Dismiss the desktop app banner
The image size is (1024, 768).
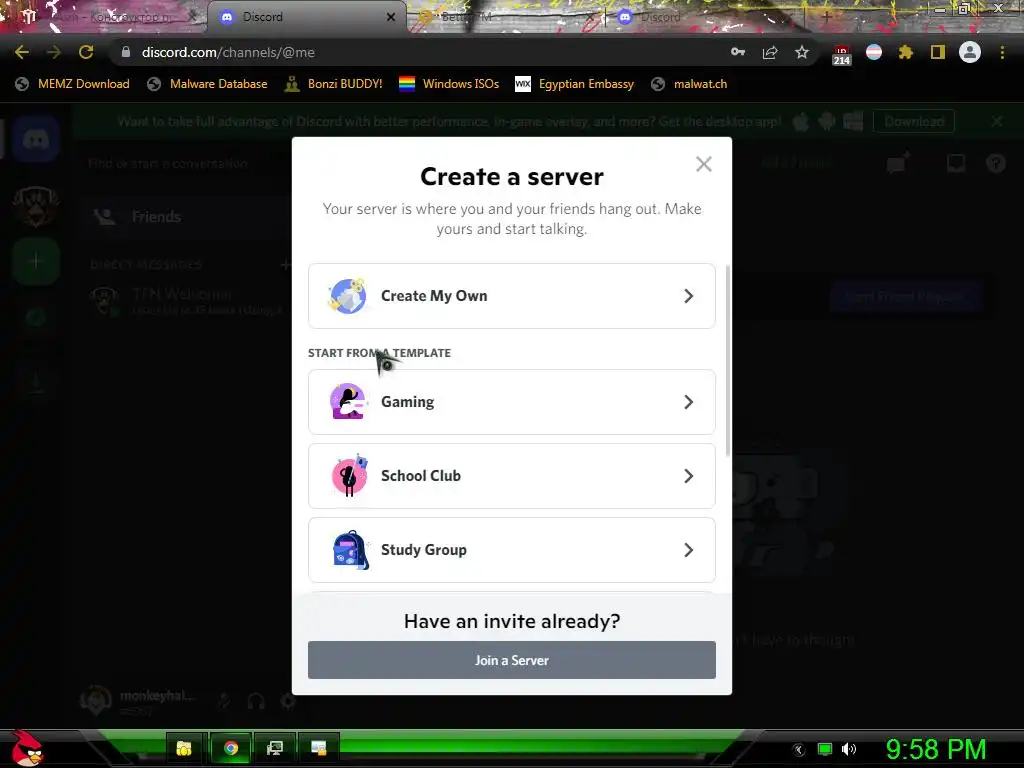point(997,121)
